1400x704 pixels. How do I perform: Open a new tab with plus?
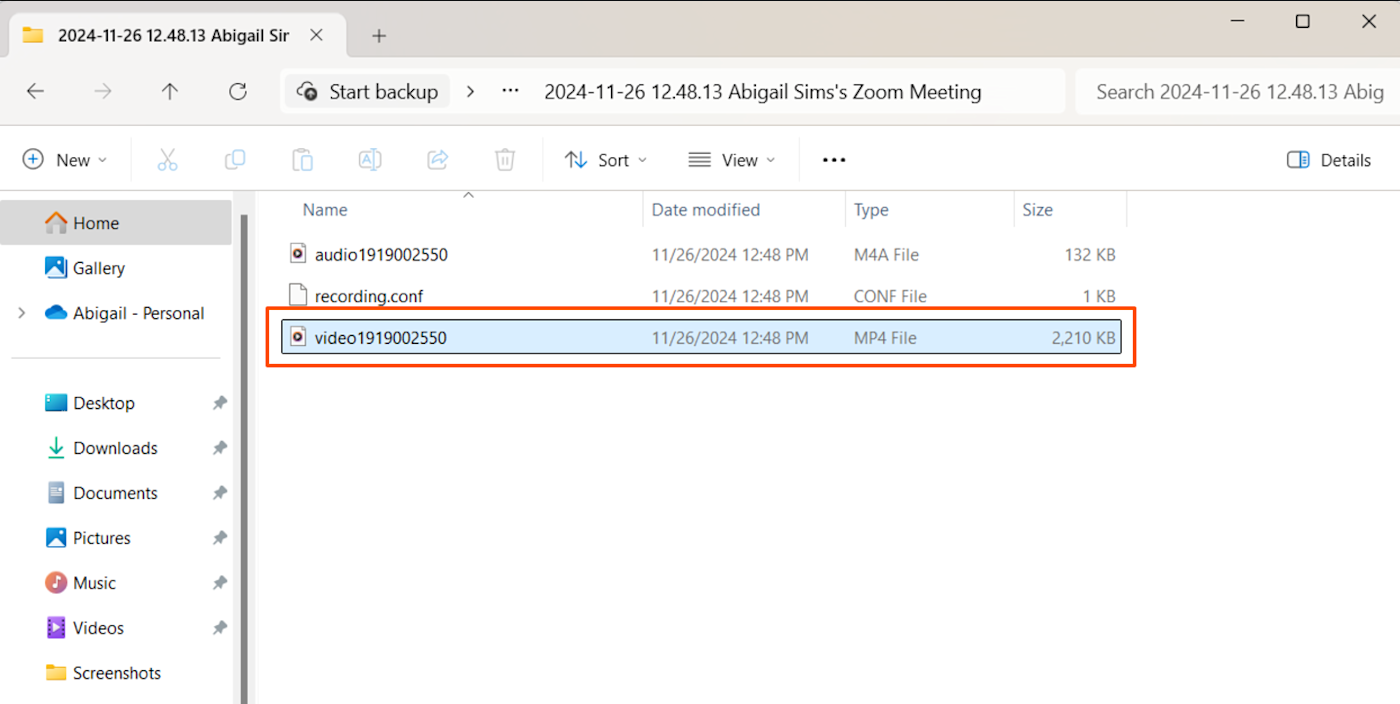(378, 36)
